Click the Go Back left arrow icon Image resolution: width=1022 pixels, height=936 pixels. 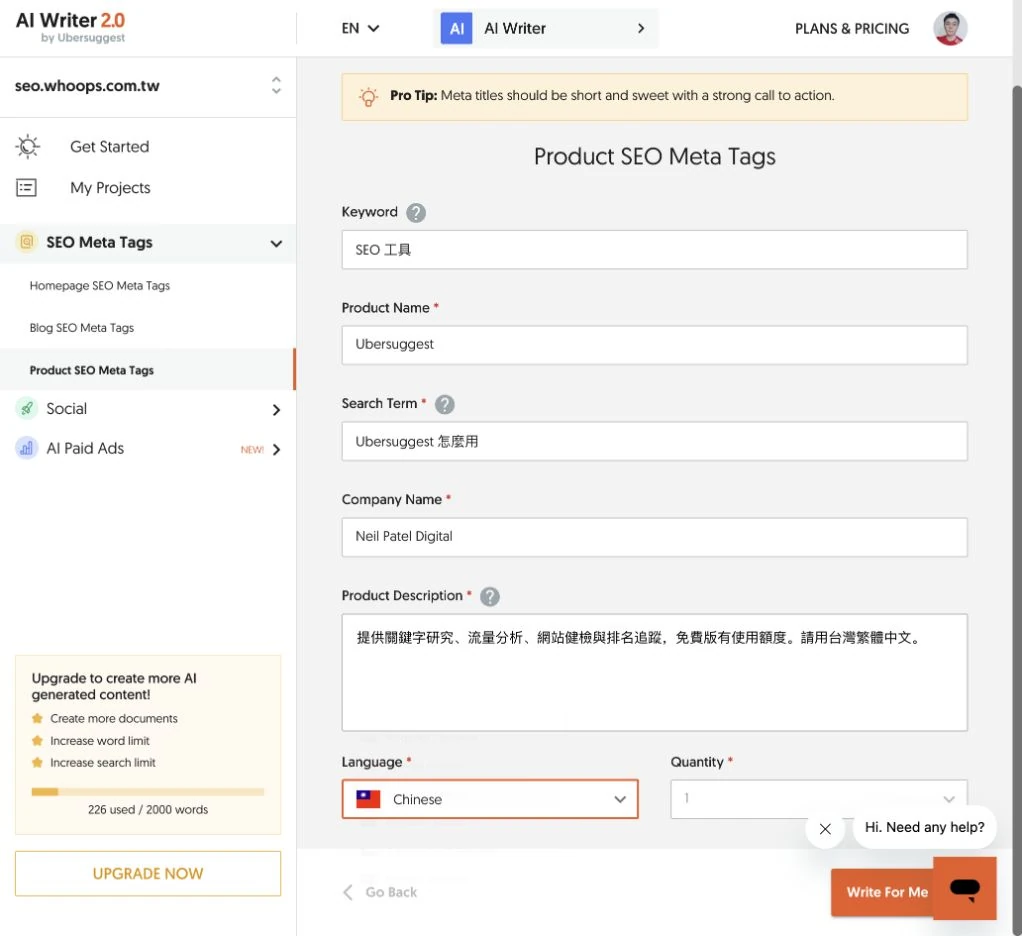[x=348, y=892]
